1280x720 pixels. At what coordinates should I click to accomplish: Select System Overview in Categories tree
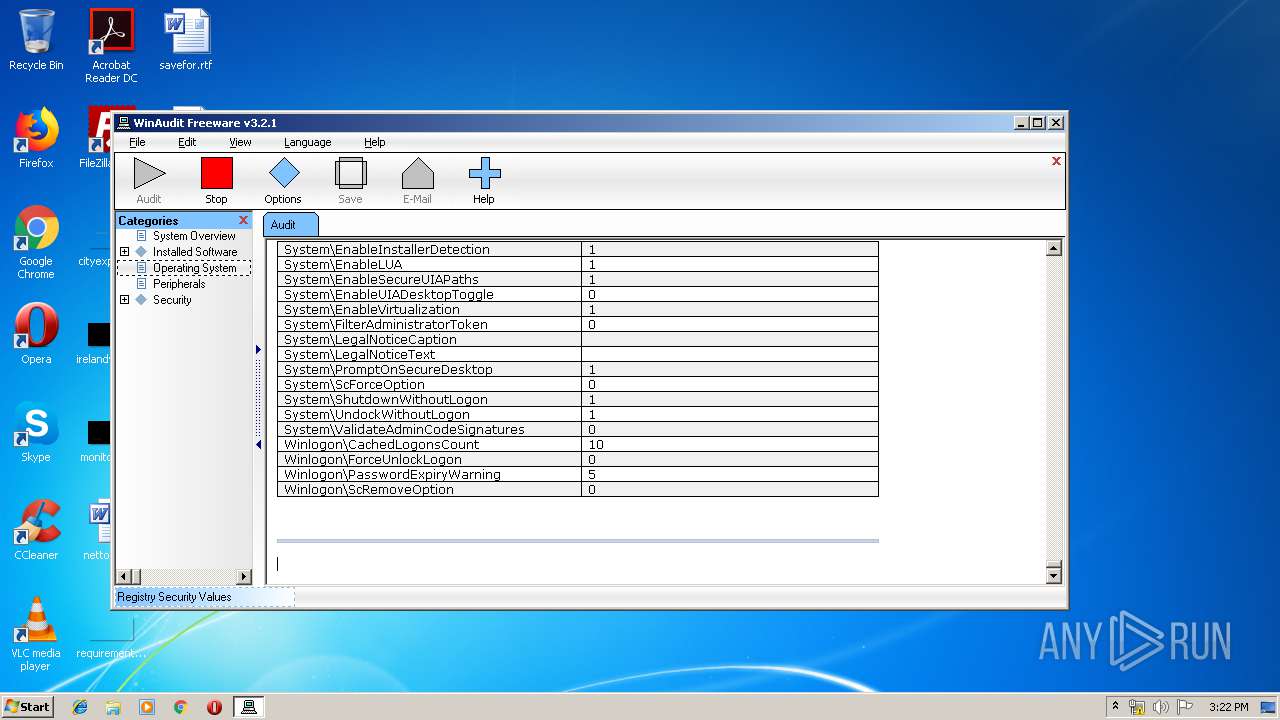coord(194,236)
